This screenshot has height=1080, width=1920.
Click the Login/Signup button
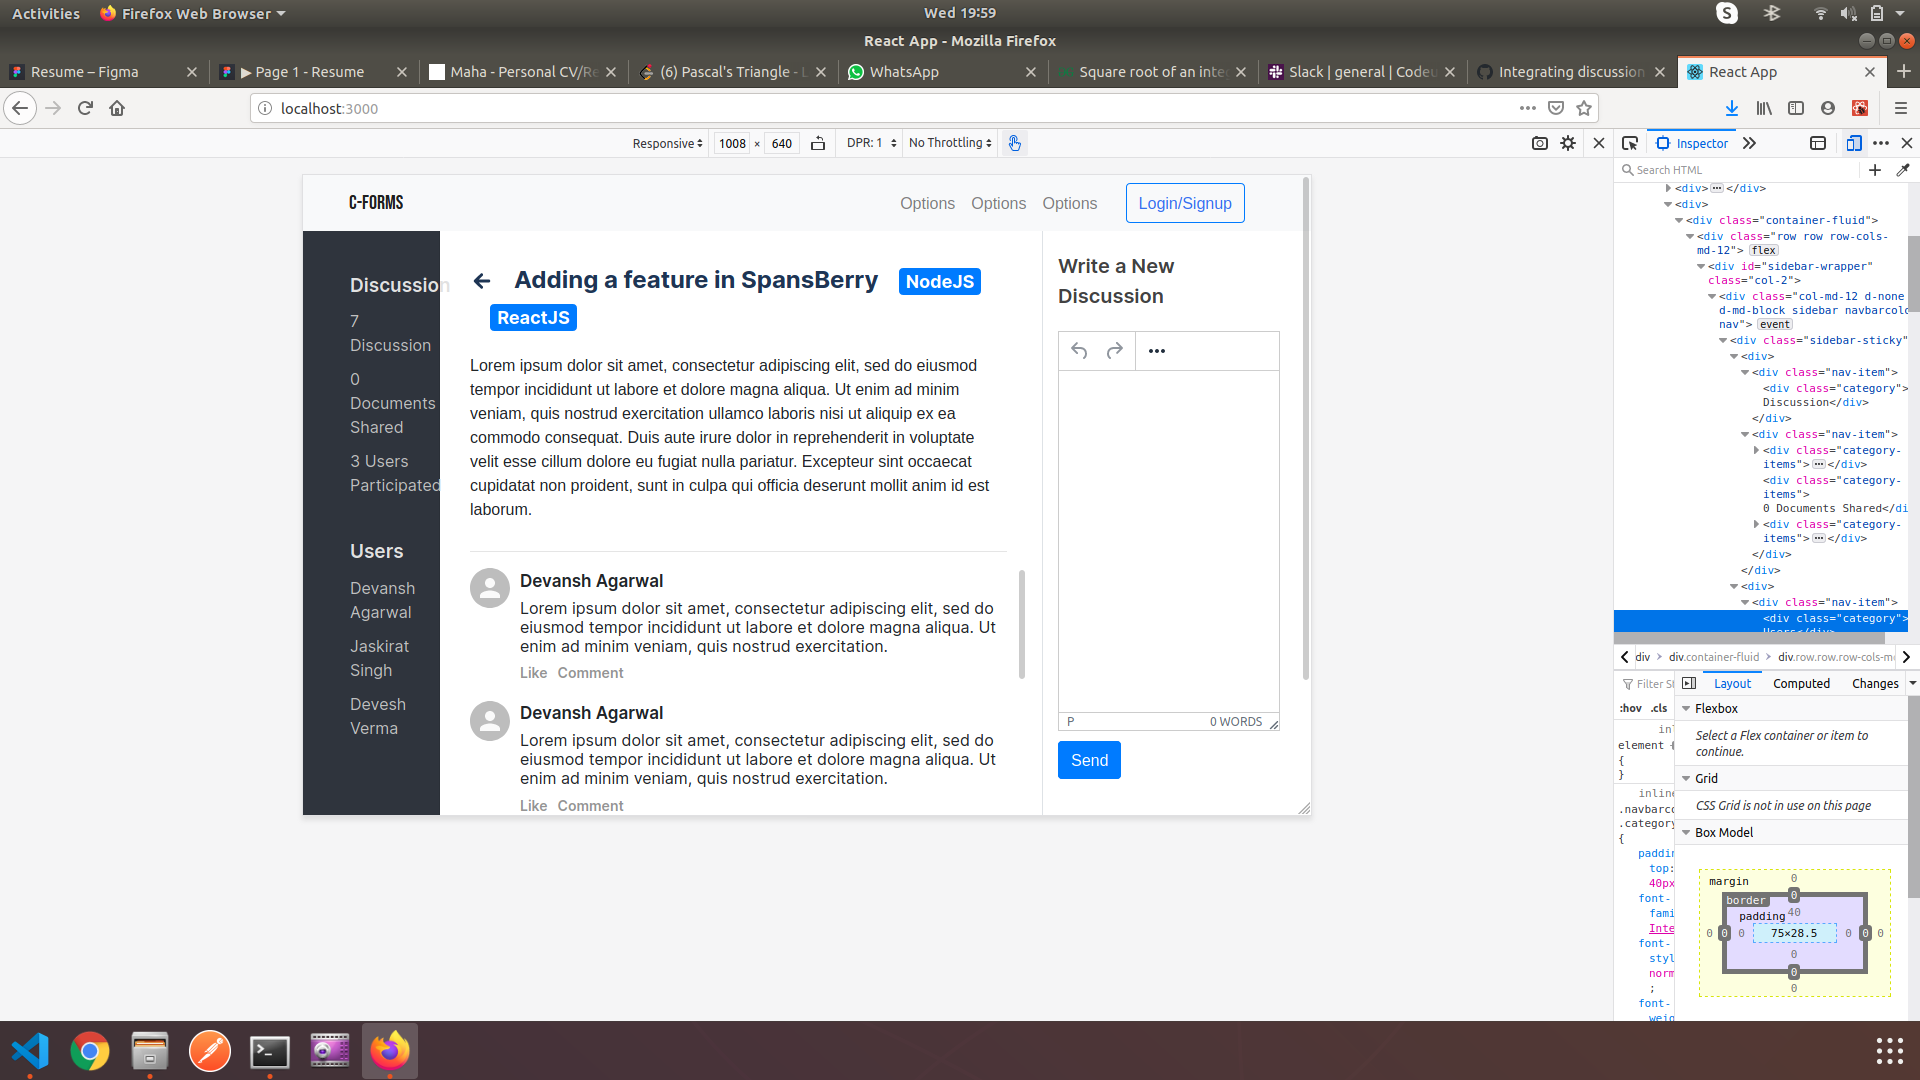click(x=1185, y=203)
